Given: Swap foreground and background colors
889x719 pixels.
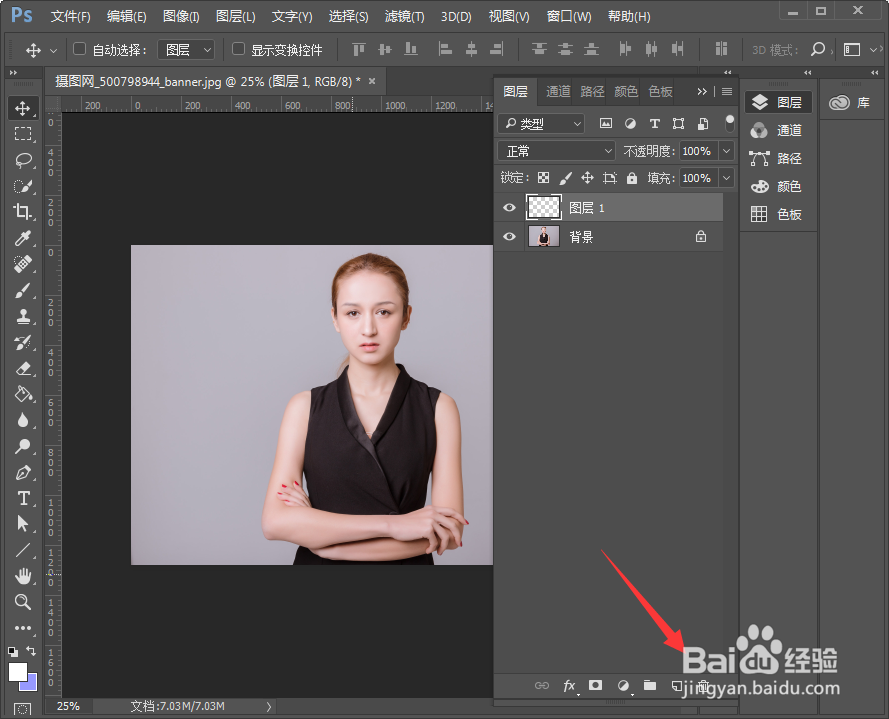Looking at the screenshot, I should (32, 651).
